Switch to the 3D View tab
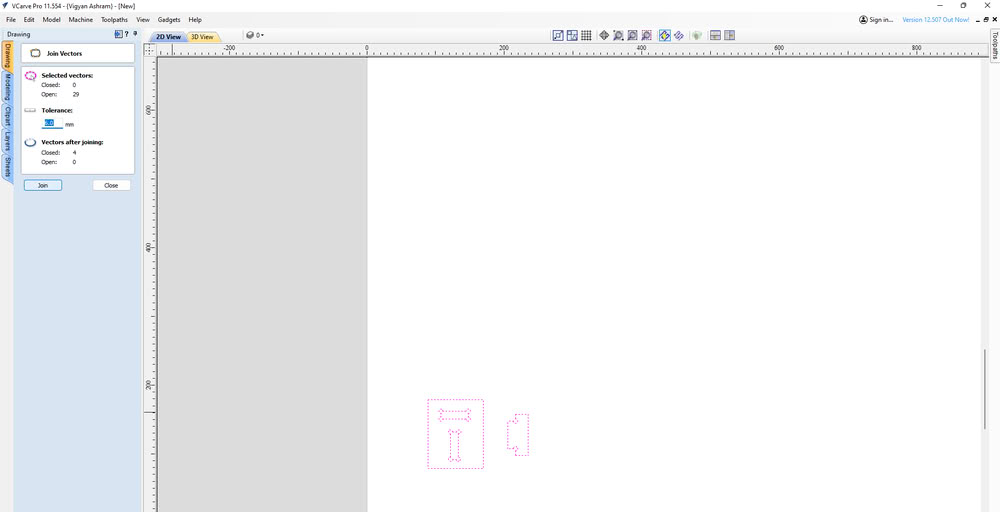 [203, 37]
